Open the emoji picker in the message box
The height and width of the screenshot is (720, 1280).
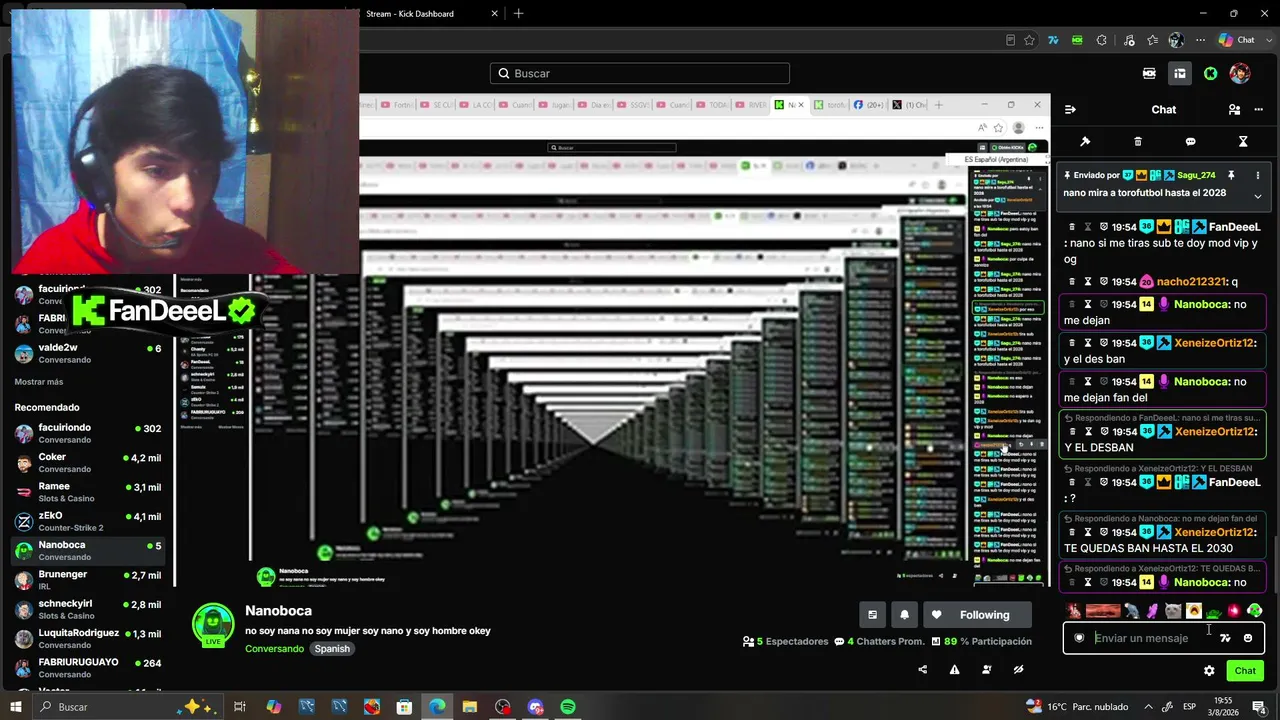point(1248,638)
